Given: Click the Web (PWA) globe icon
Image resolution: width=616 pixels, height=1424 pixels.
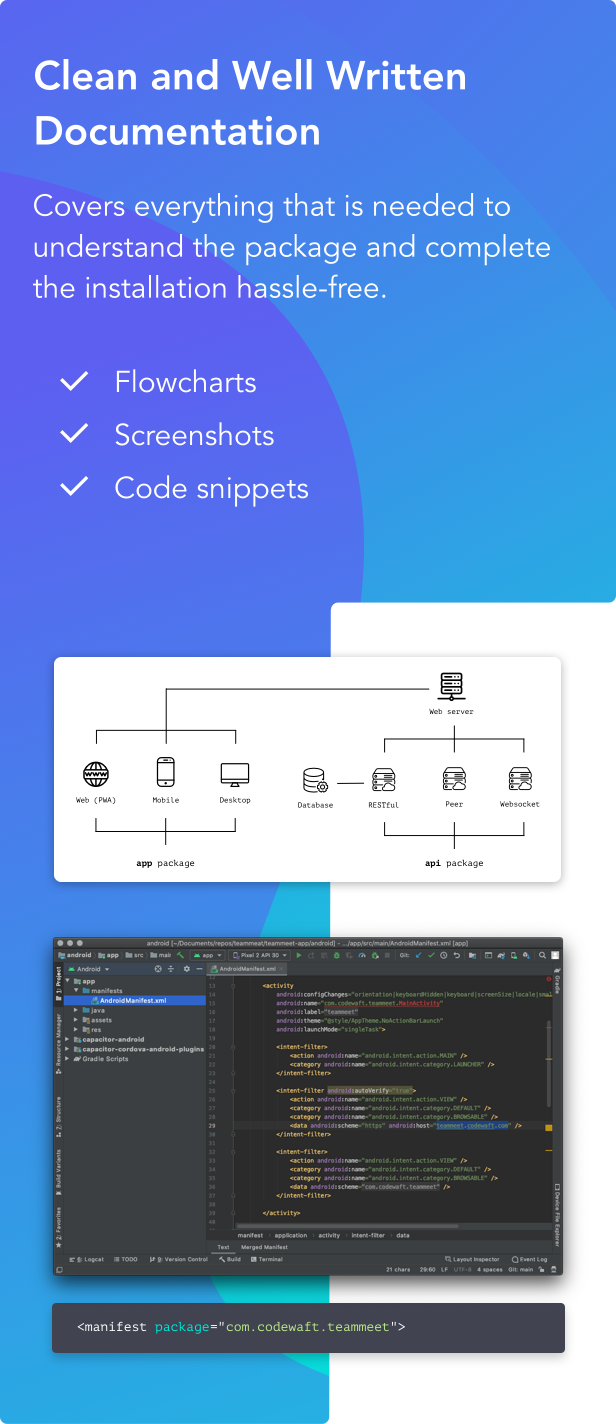Looking at the screenshot, I should pos(96,773).
